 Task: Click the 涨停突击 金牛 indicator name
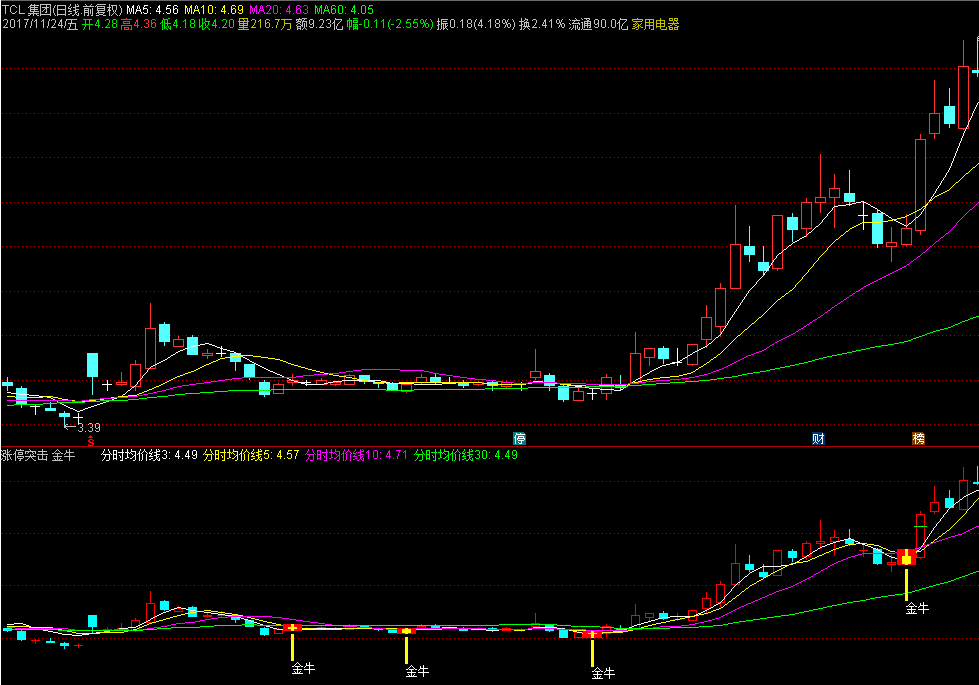pos(38,455)
